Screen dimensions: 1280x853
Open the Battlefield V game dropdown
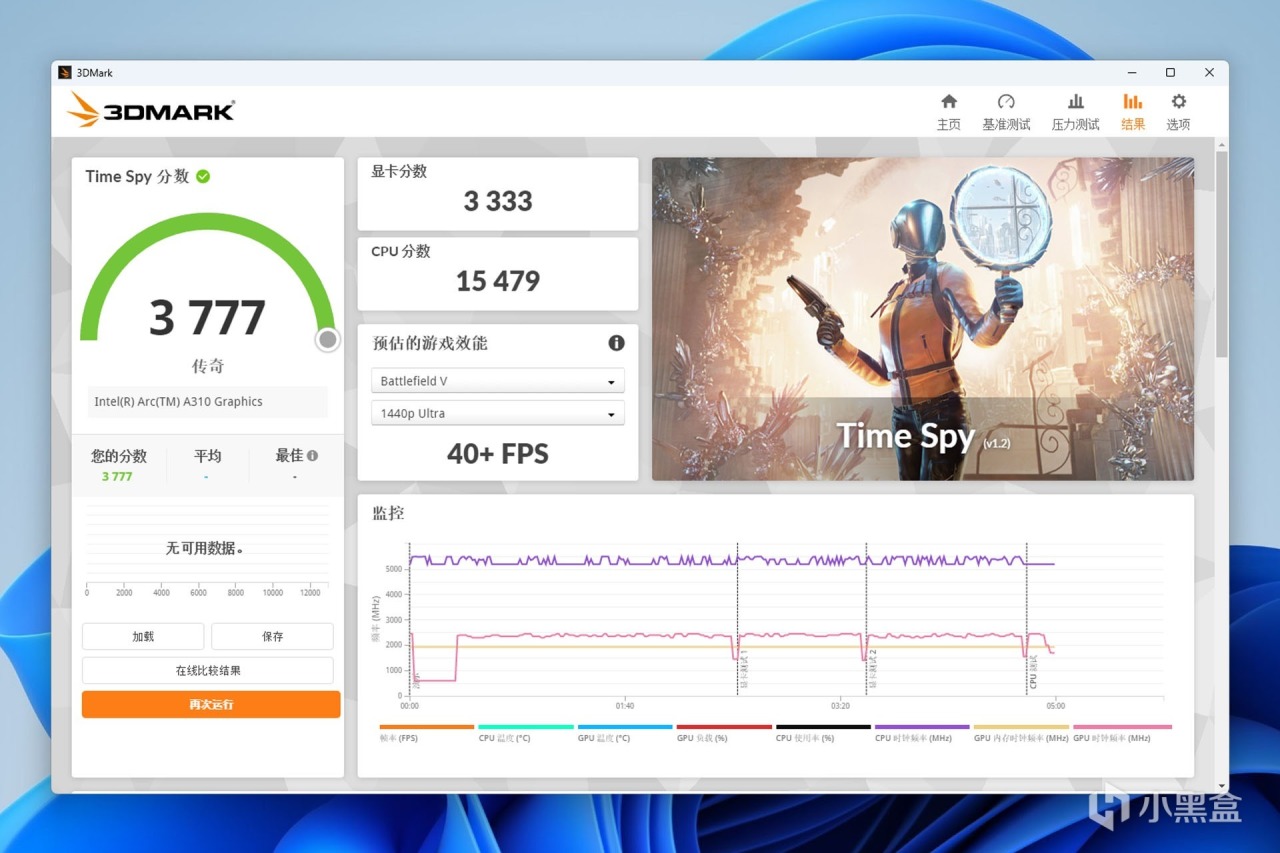point(497,381)
